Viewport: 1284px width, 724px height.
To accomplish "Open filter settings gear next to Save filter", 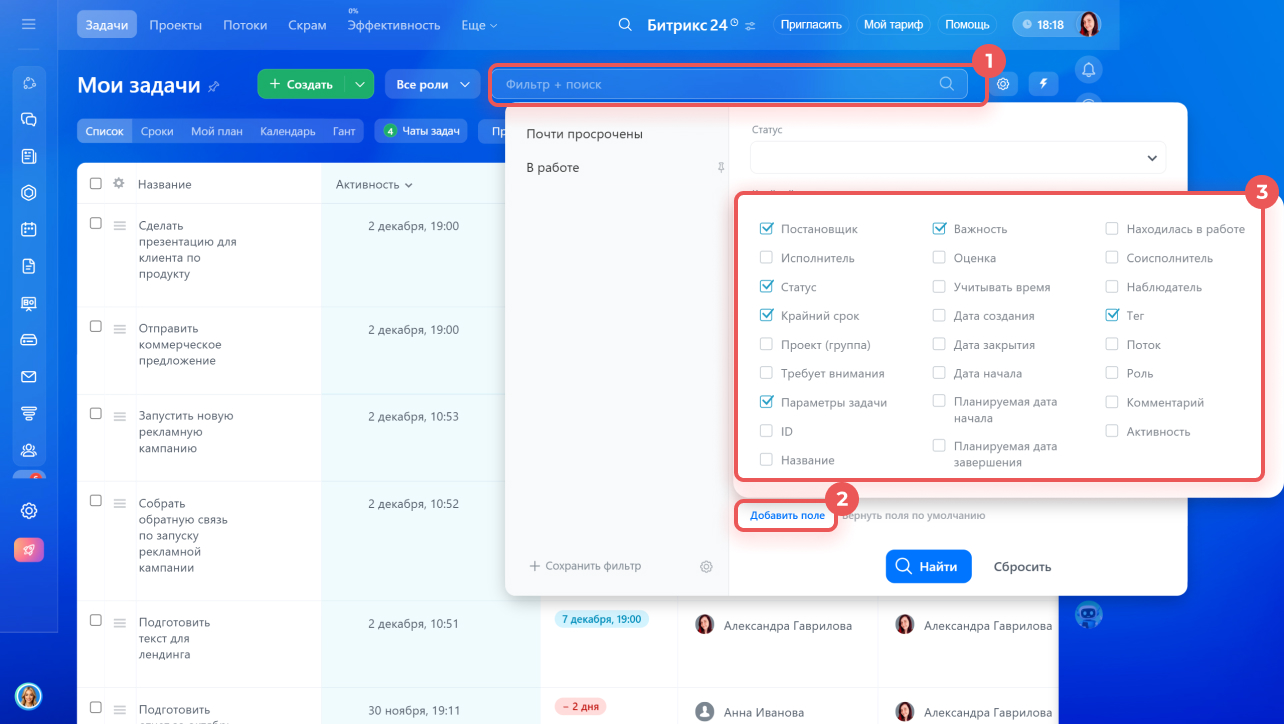I will tap(706, 567).
